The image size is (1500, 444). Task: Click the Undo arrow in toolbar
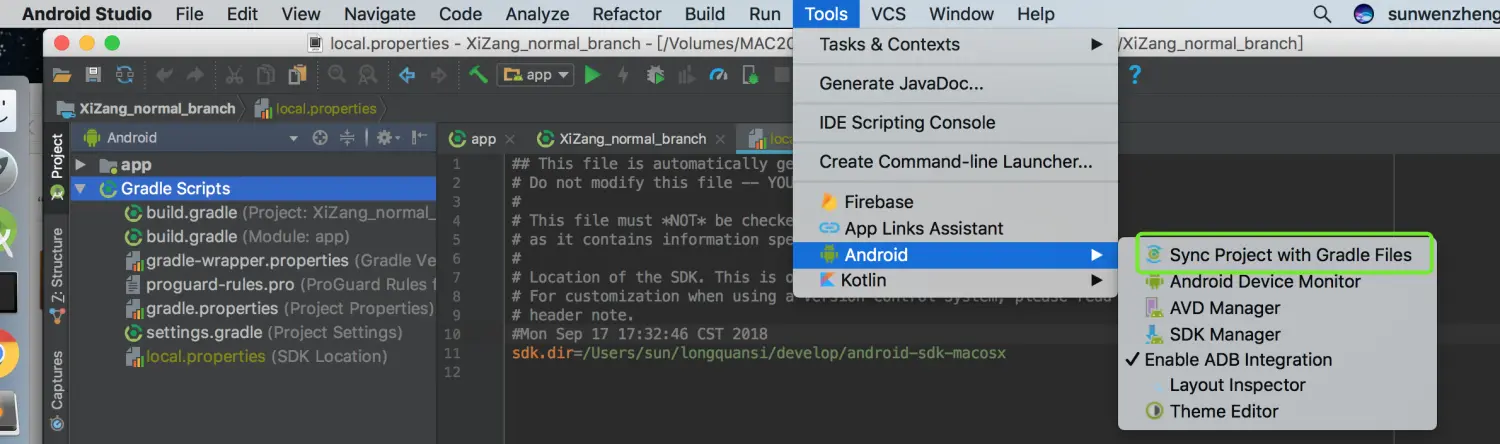tap(165, 75)
